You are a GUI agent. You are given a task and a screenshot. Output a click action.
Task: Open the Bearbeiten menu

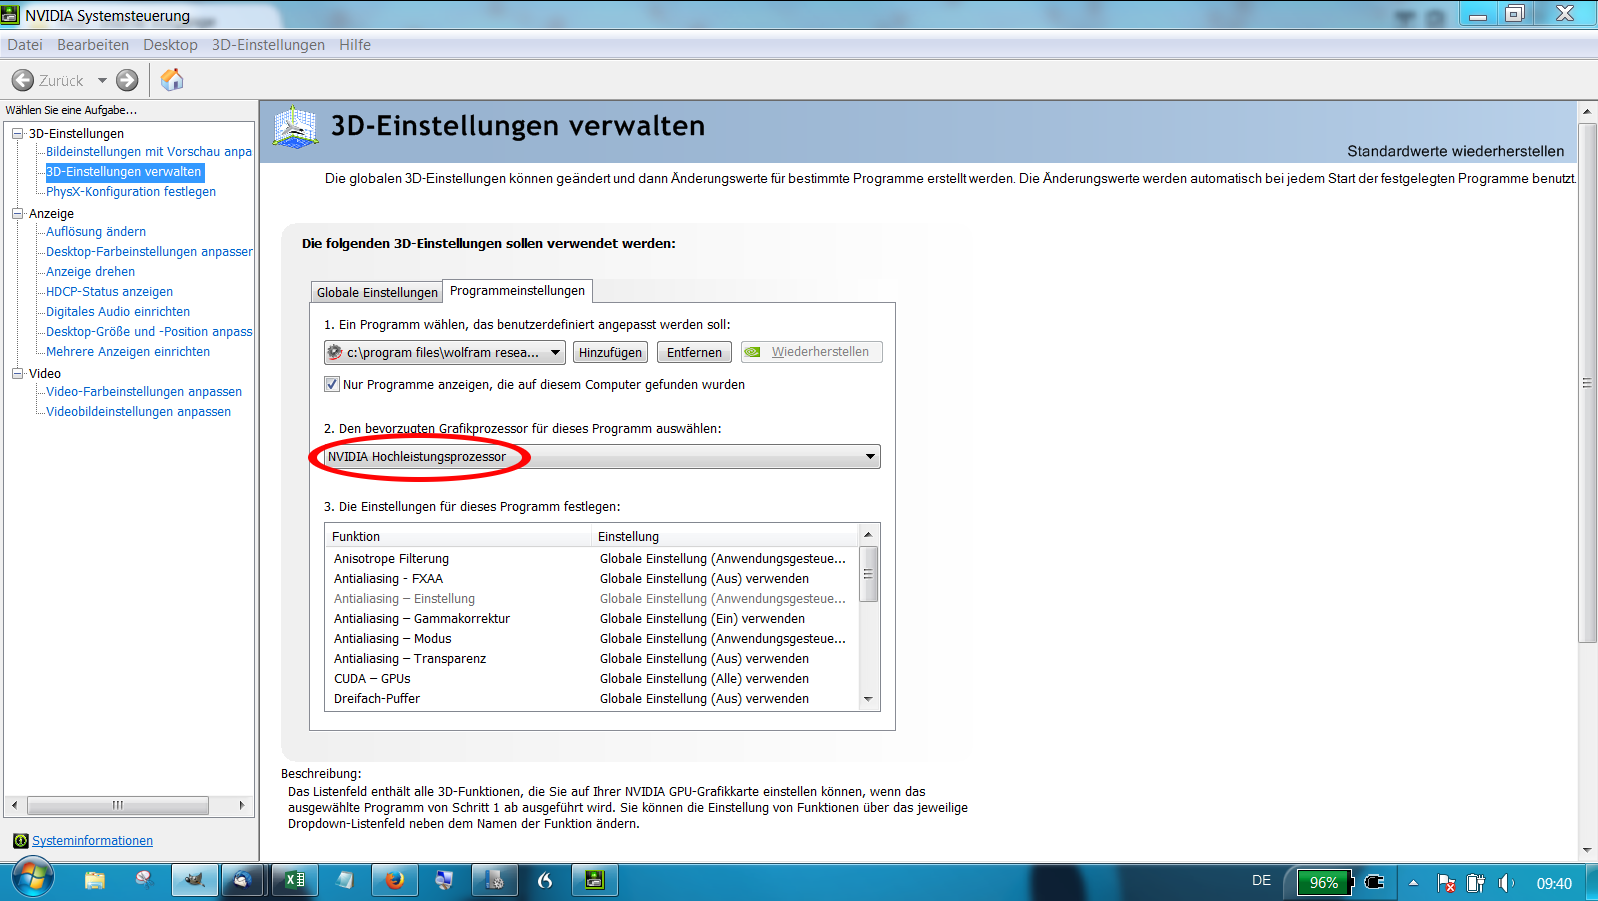[x=93, y=45]
